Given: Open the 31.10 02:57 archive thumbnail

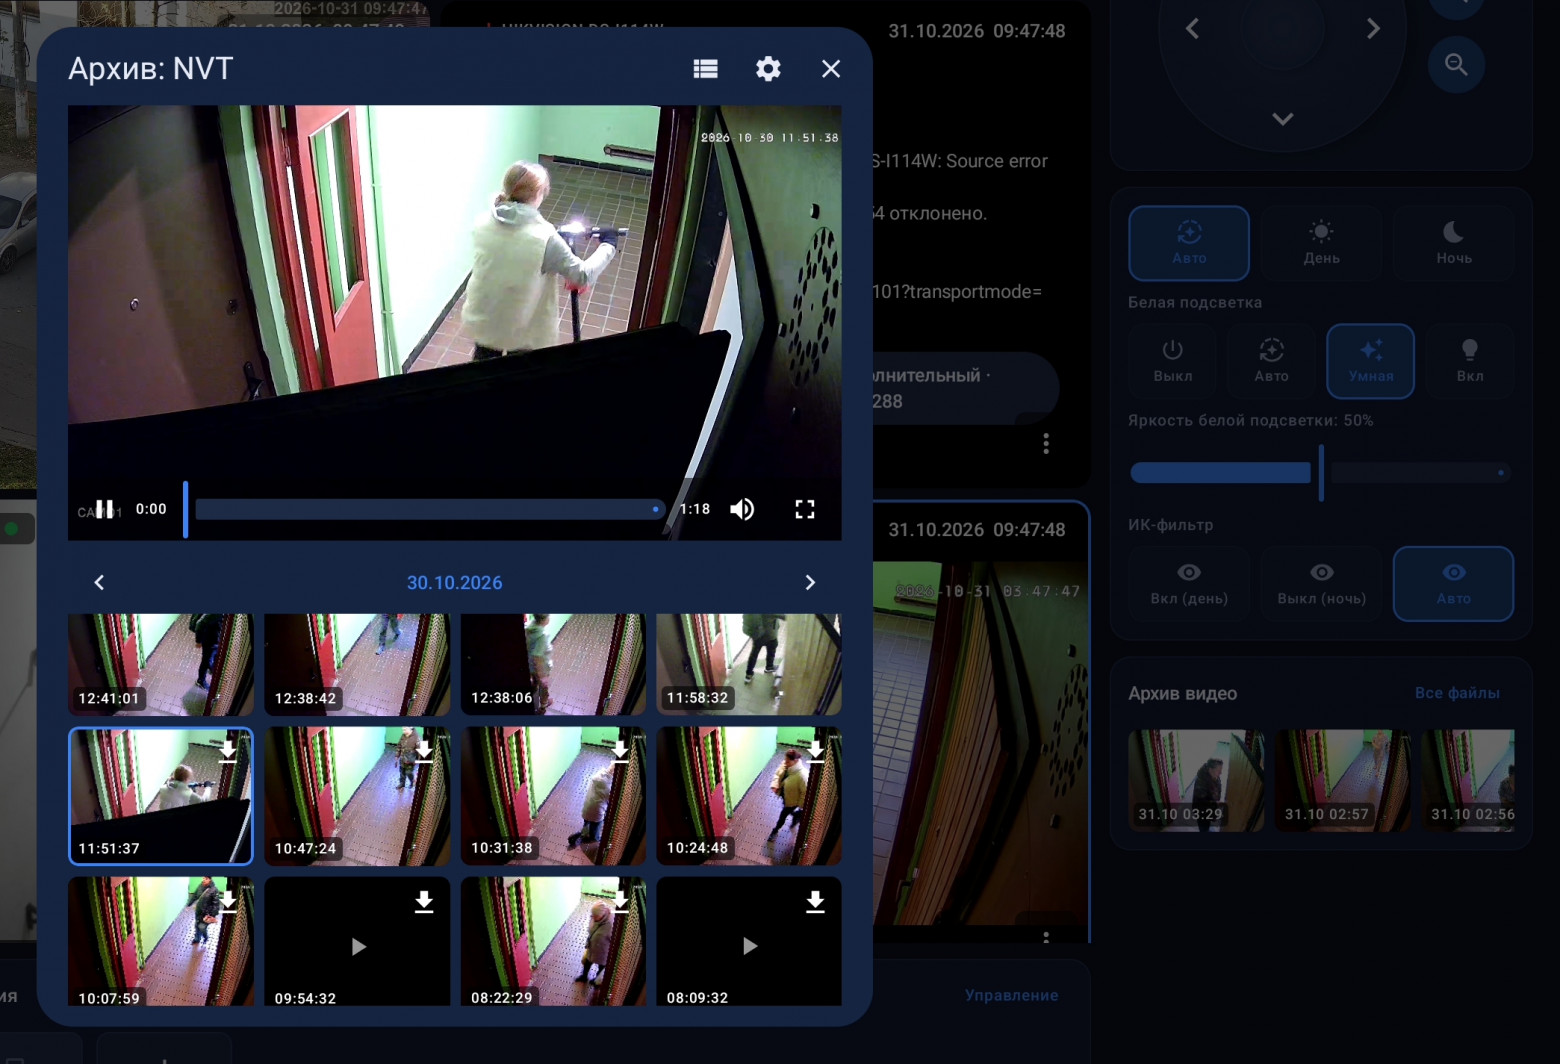Looking at the screenshot, I should point(1343,780).
